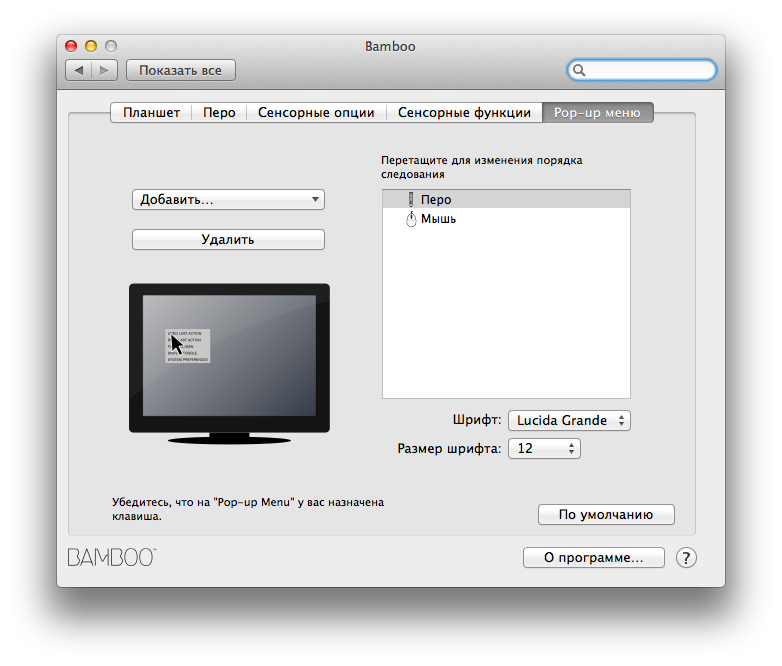The image size is (782, 666).
Task: Click the pen icon beside Перо
Action: (411, 200)
